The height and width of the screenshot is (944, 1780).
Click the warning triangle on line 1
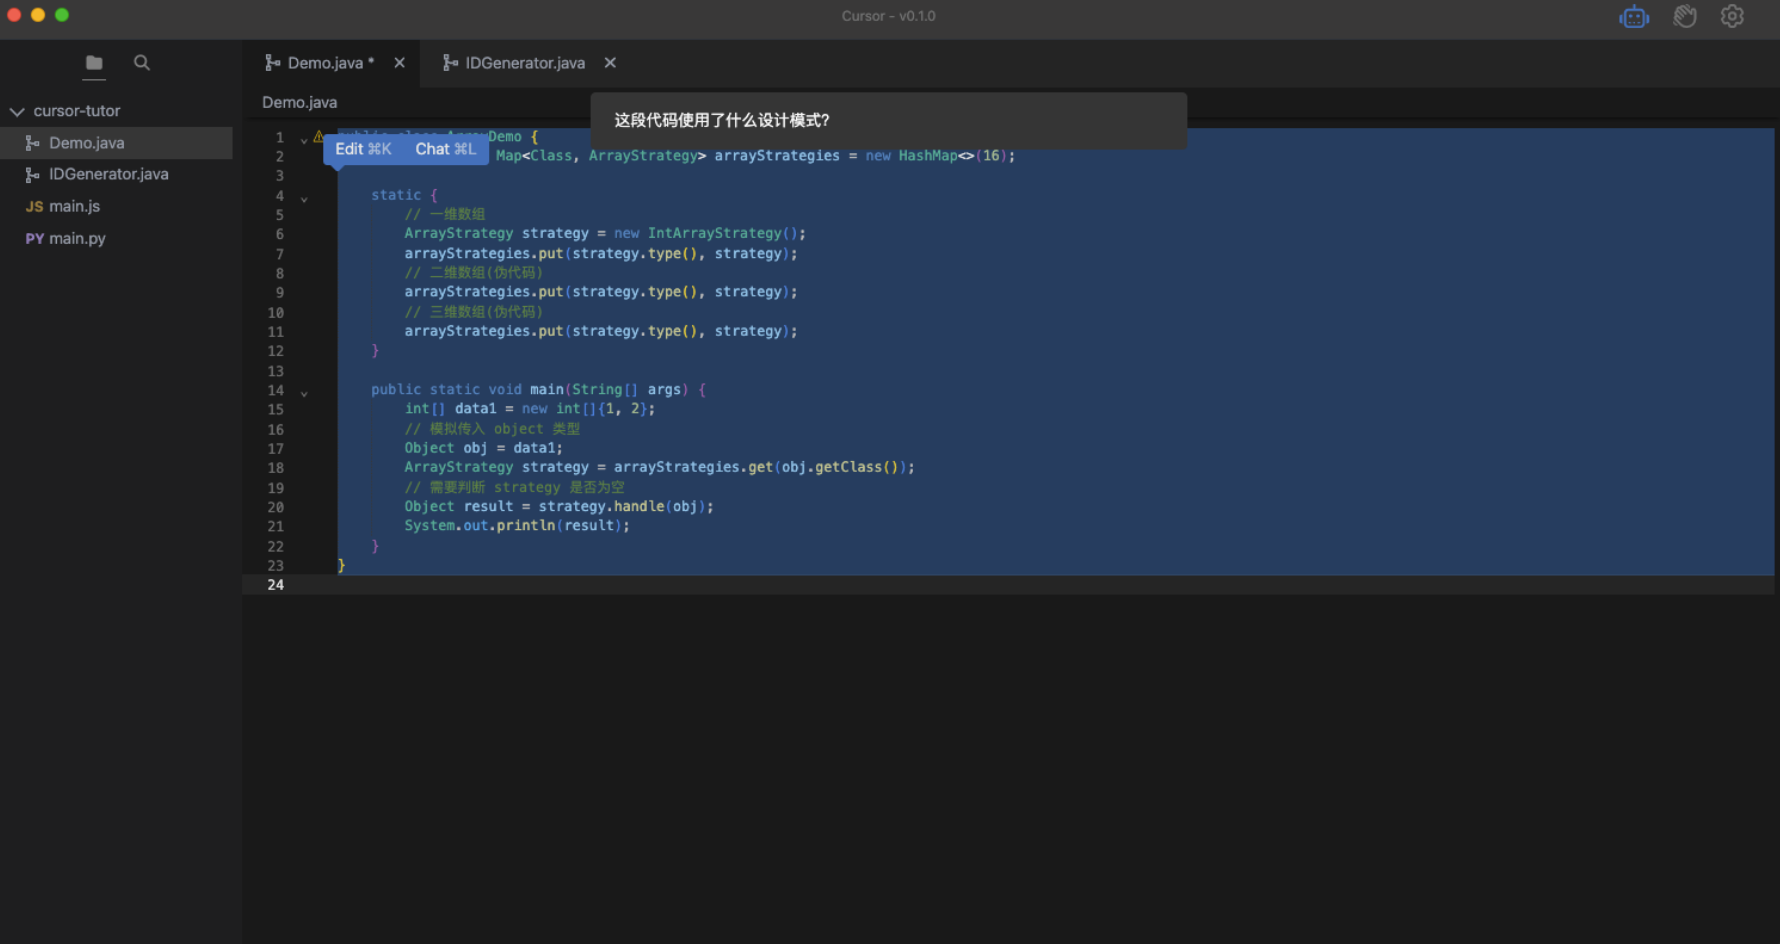click(318, 137)
